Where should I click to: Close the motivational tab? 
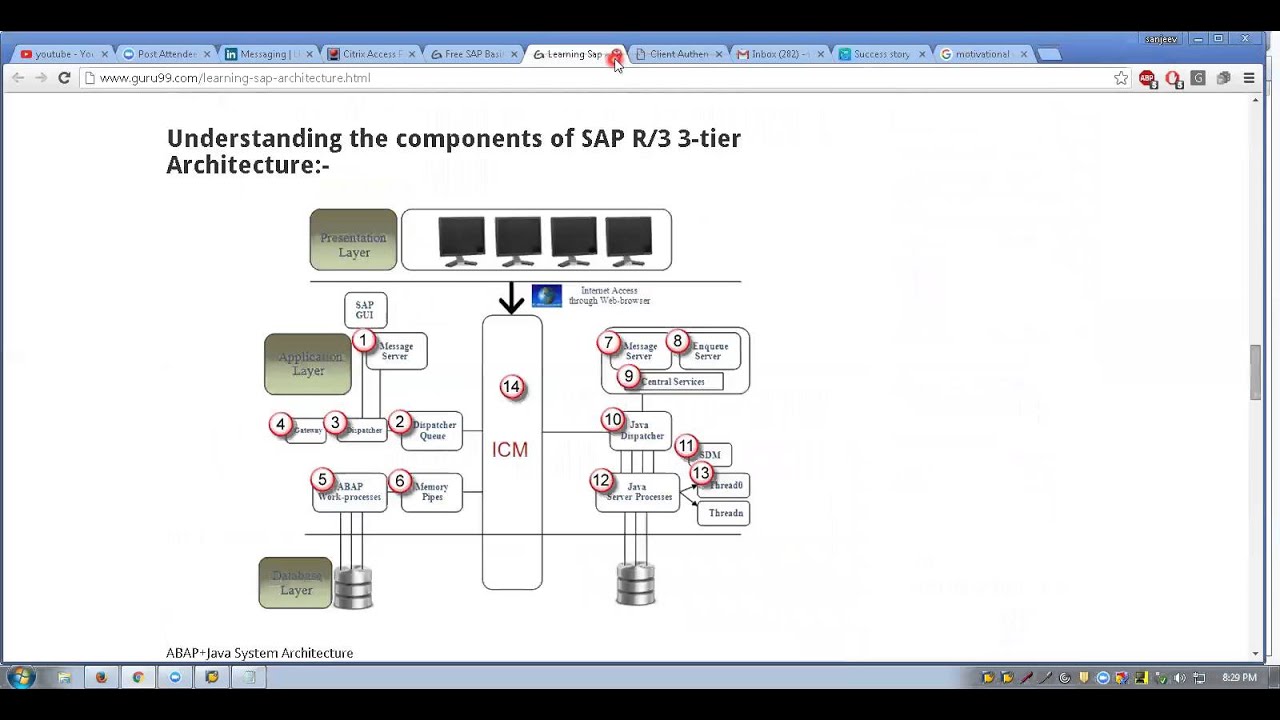[1024, 54]
